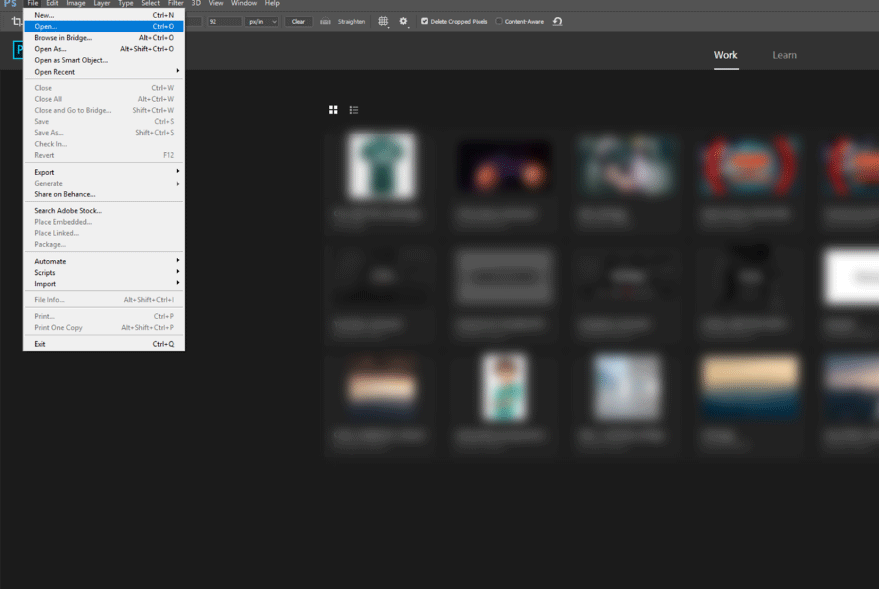Viewport: 879px width, 589px height.
Task: Click the blue Photoshop home icon
Action: coord(18,49)
